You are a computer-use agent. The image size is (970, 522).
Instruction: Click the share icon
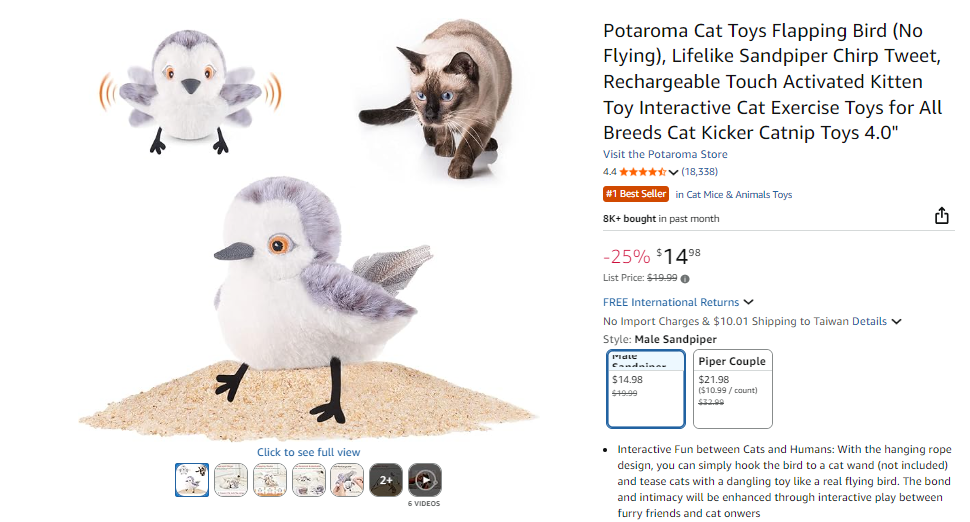click(x=941, y=216)
